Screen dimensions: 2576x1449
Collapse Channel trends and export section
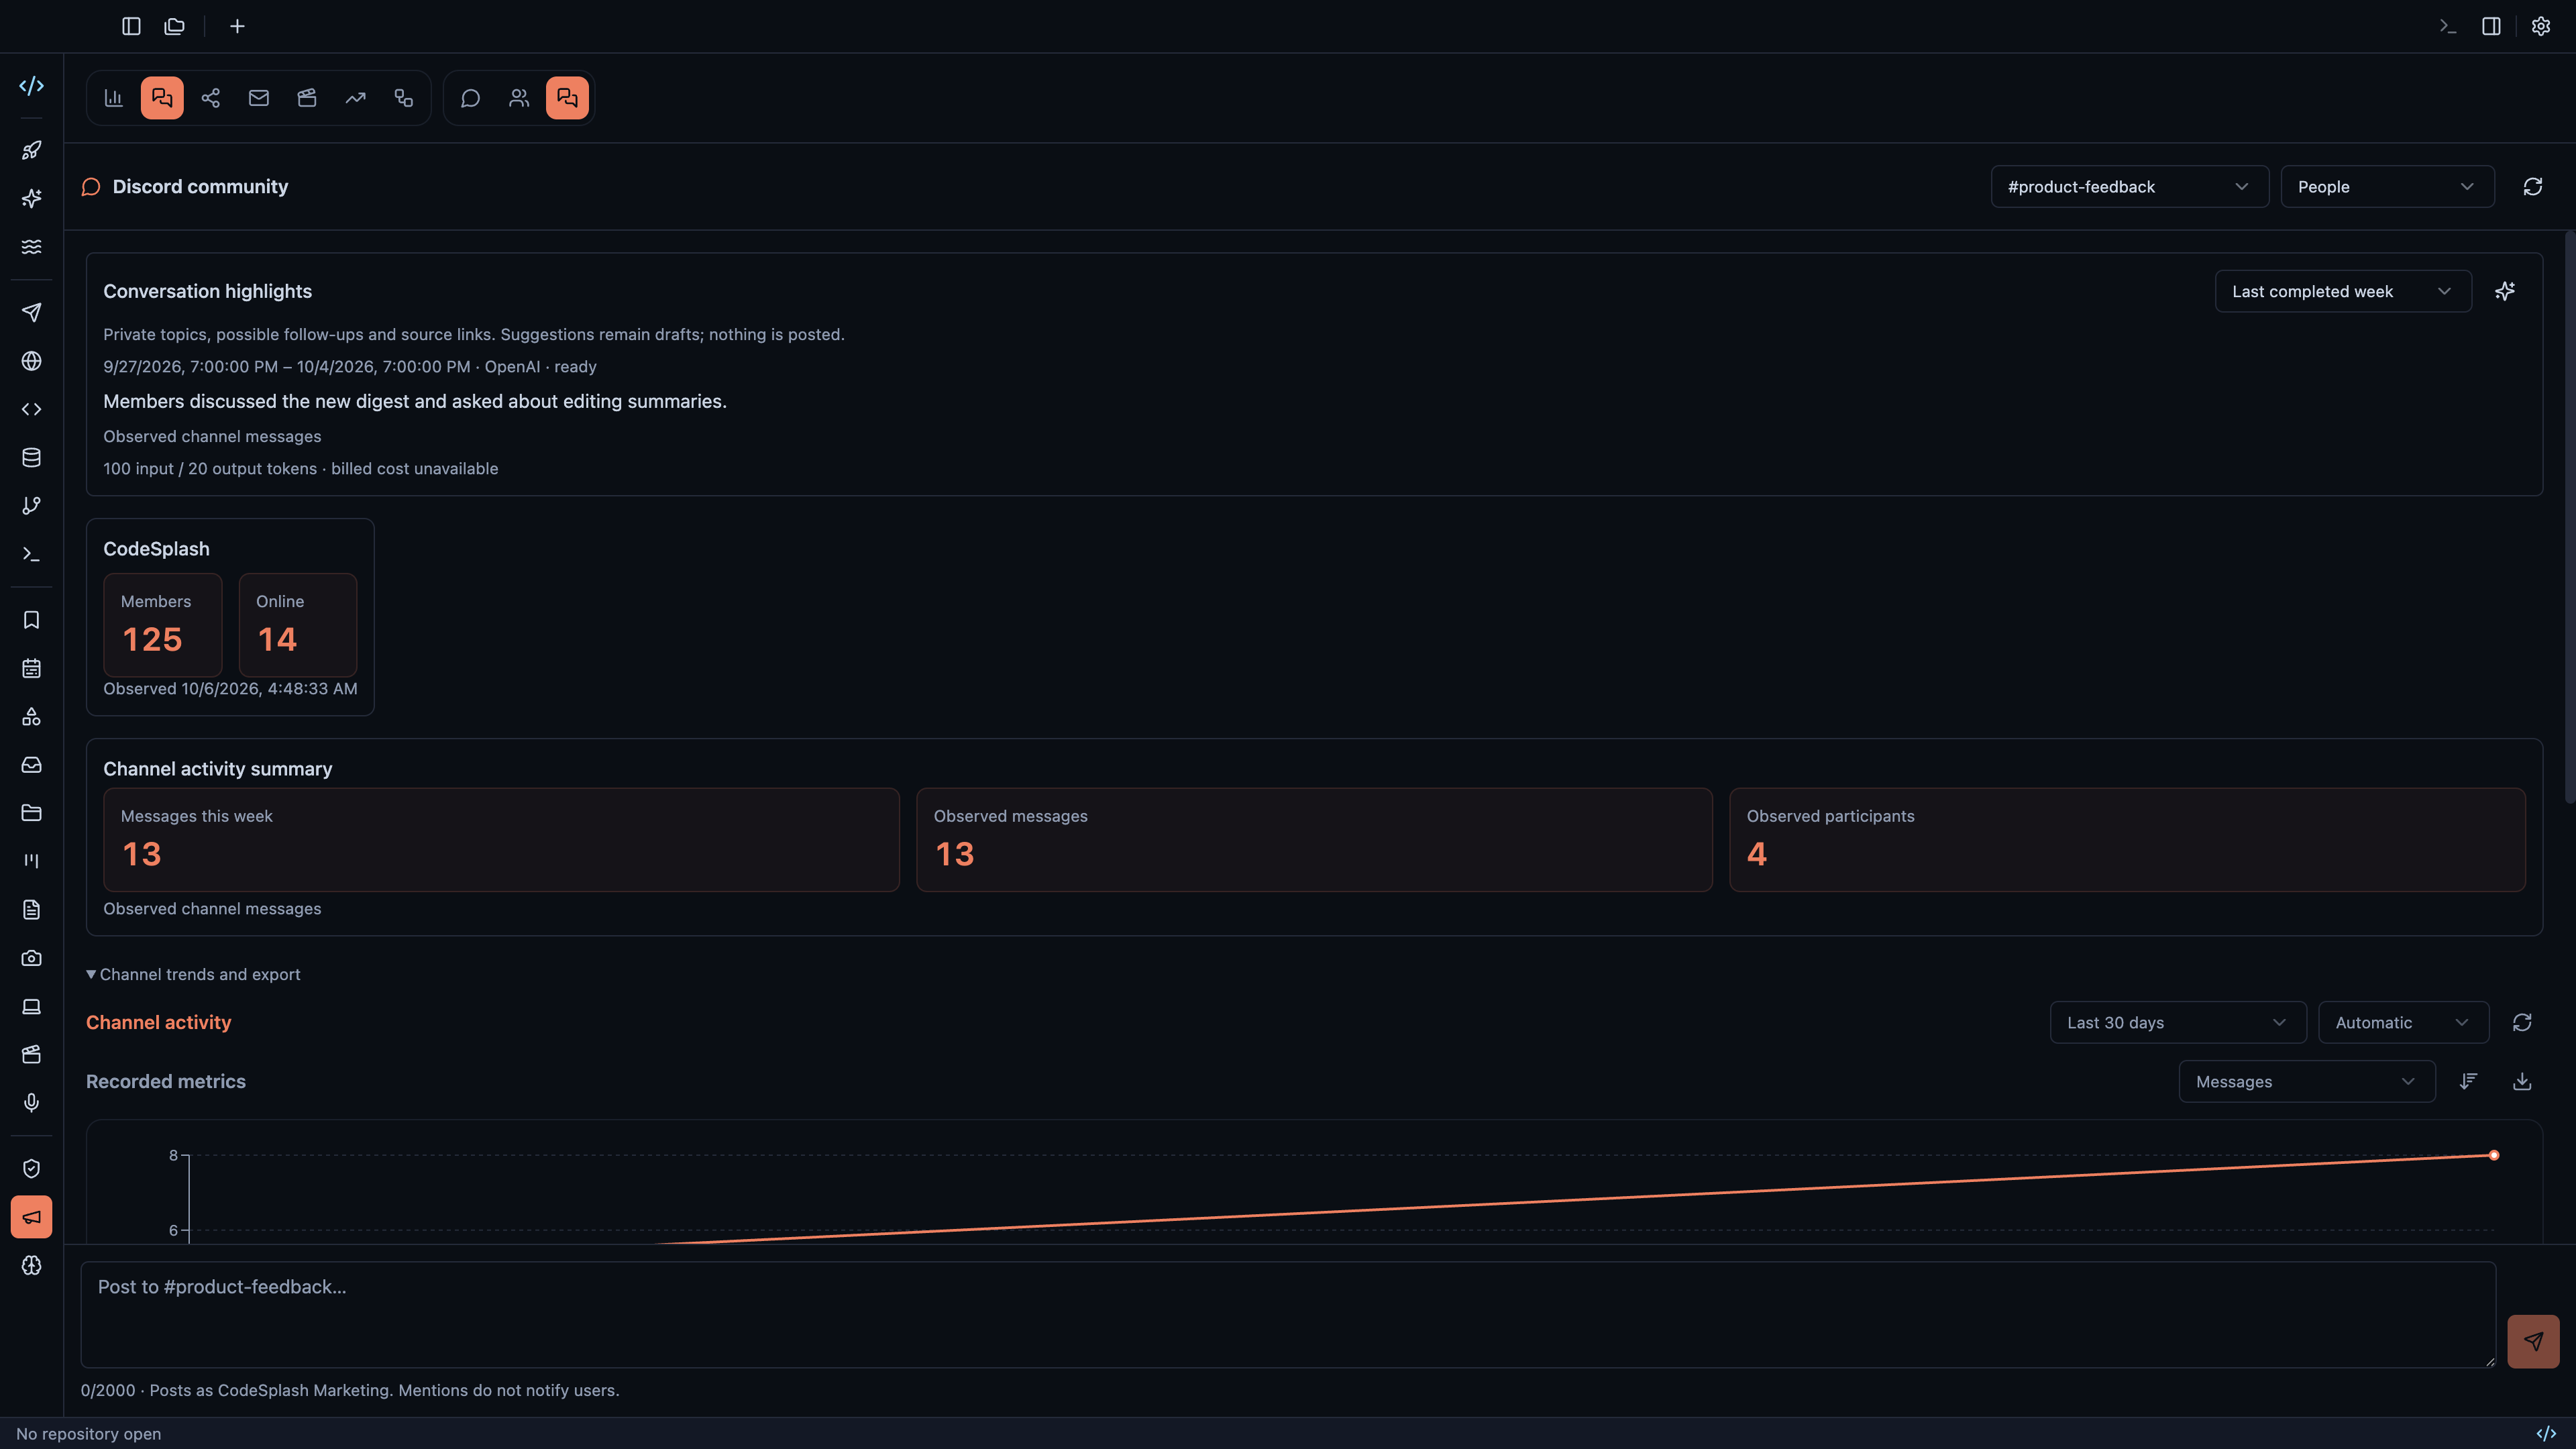(193, 974)
